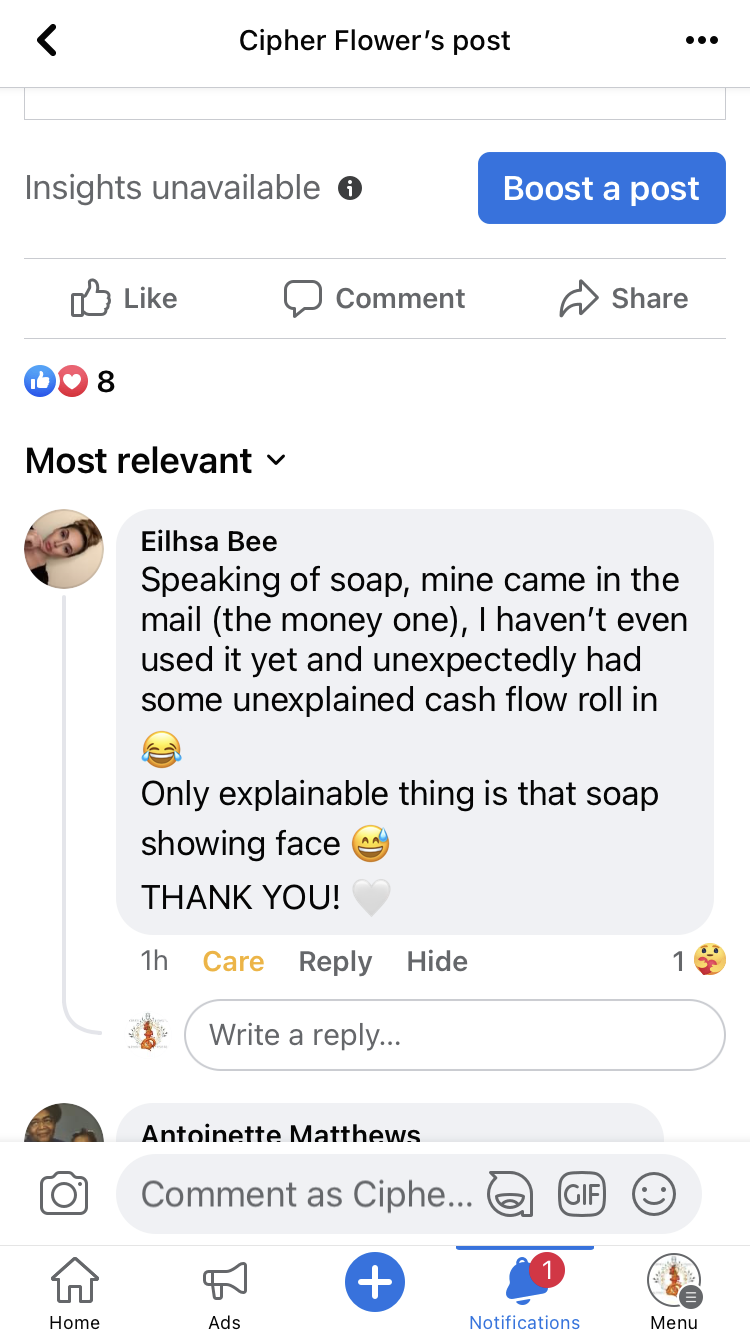Tap the Write a reply field
The height and width of the screenshot is (1334, 750).
[455, 1035]
